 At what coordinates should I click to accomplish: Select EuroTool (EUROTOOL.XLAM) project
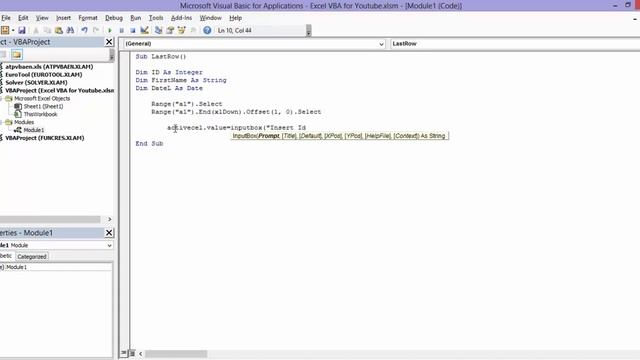[x=44, y=75]
